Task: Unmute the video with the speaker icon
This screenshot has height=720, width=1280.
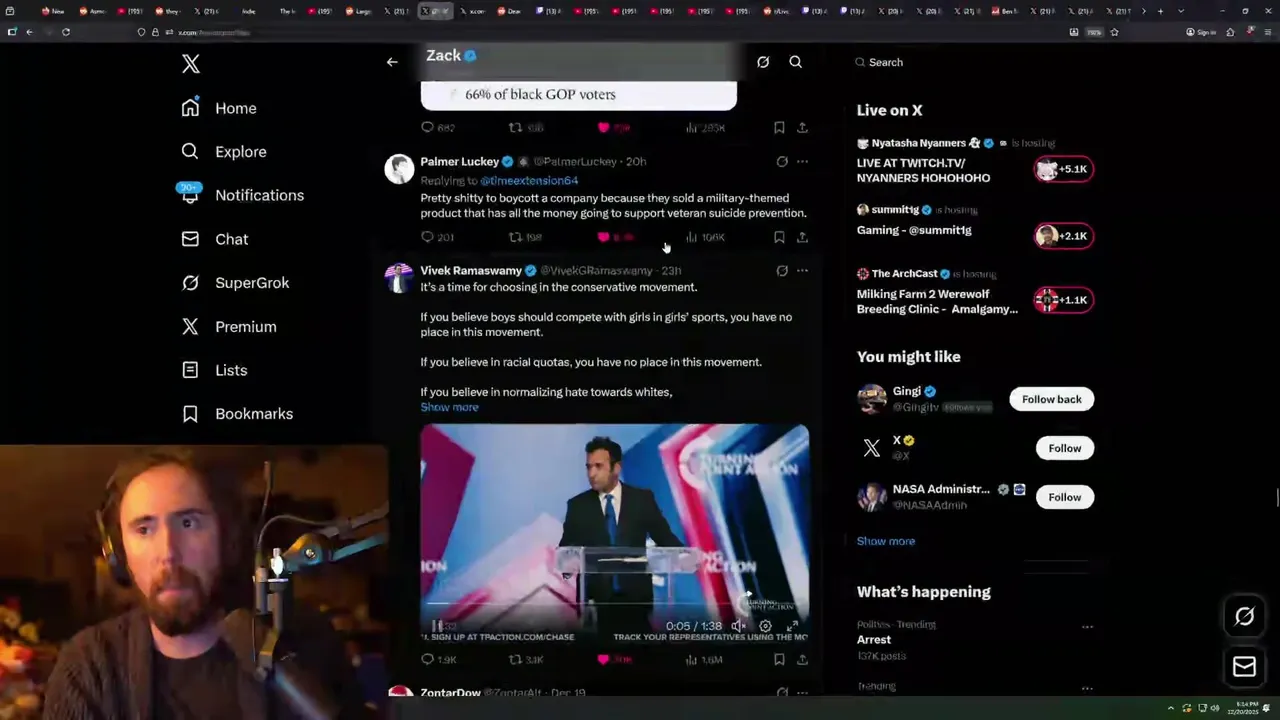Action: coord(738,626)
